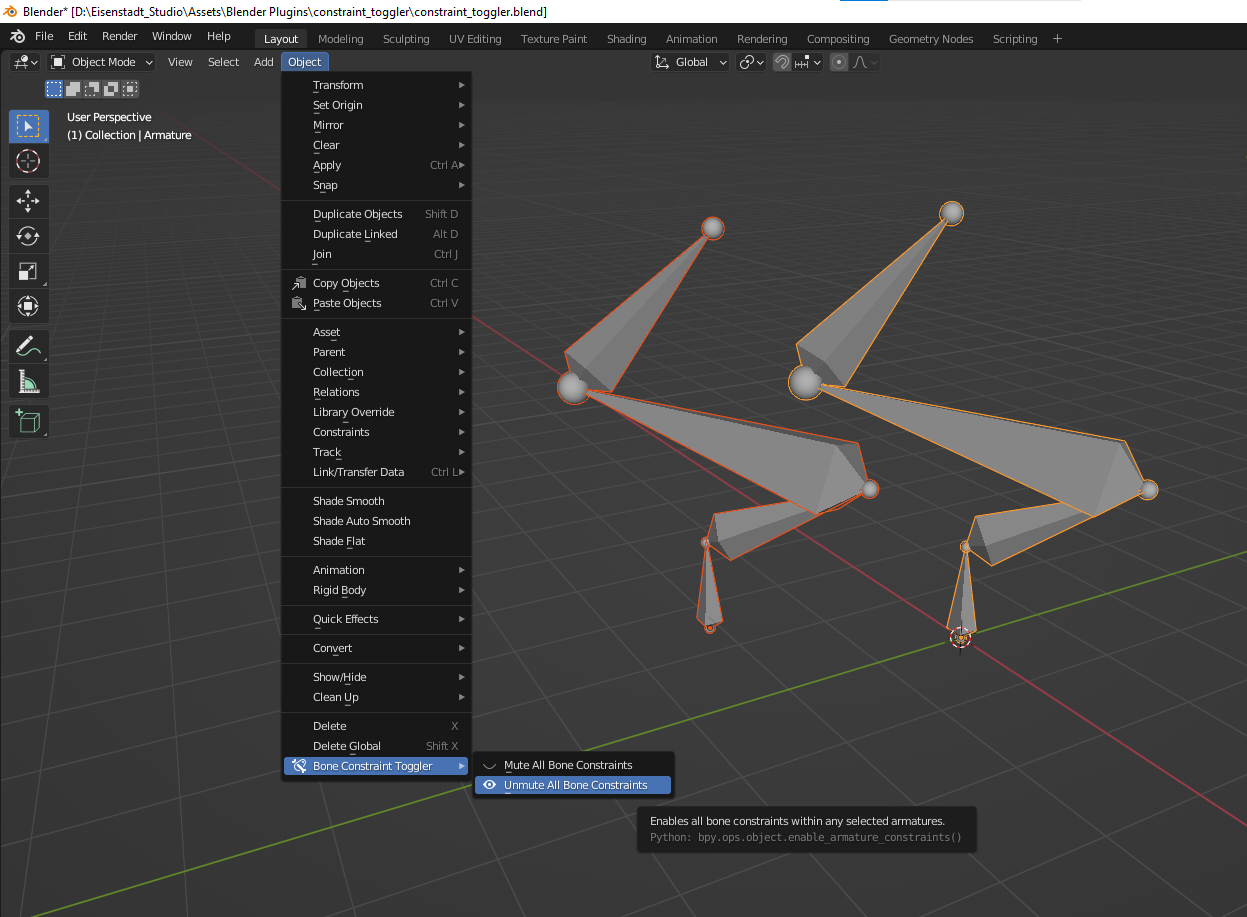This screenshot has width=1247, height=917.
Task: Open the Object Mode dropdown
Action: pyautogui.click(x=100, y=62)
